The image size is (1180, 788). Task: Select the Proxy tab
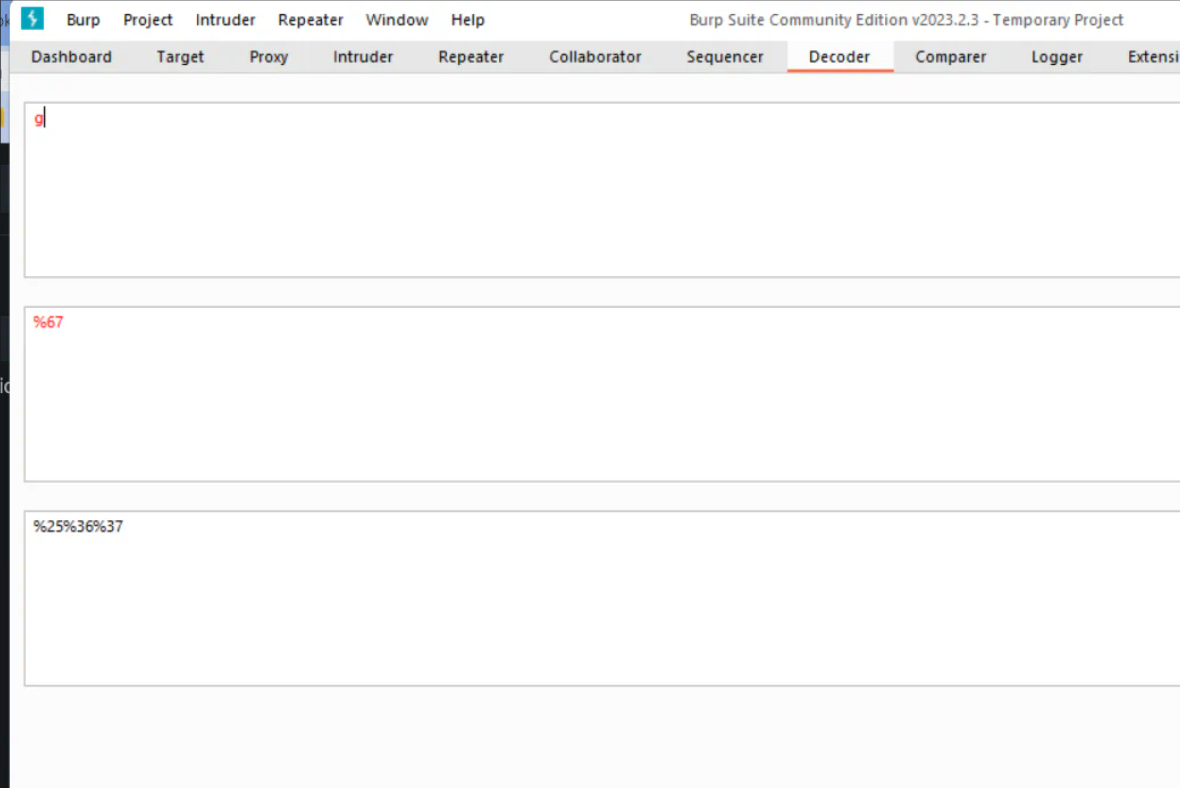(268, 57)
